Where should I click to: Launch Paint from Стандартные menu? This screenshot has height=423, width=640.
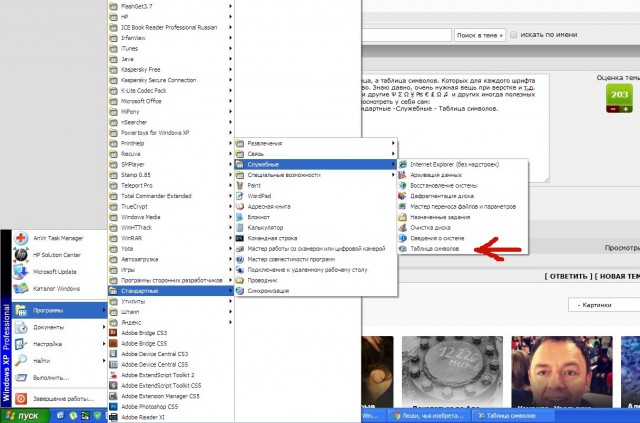point(316,185)
